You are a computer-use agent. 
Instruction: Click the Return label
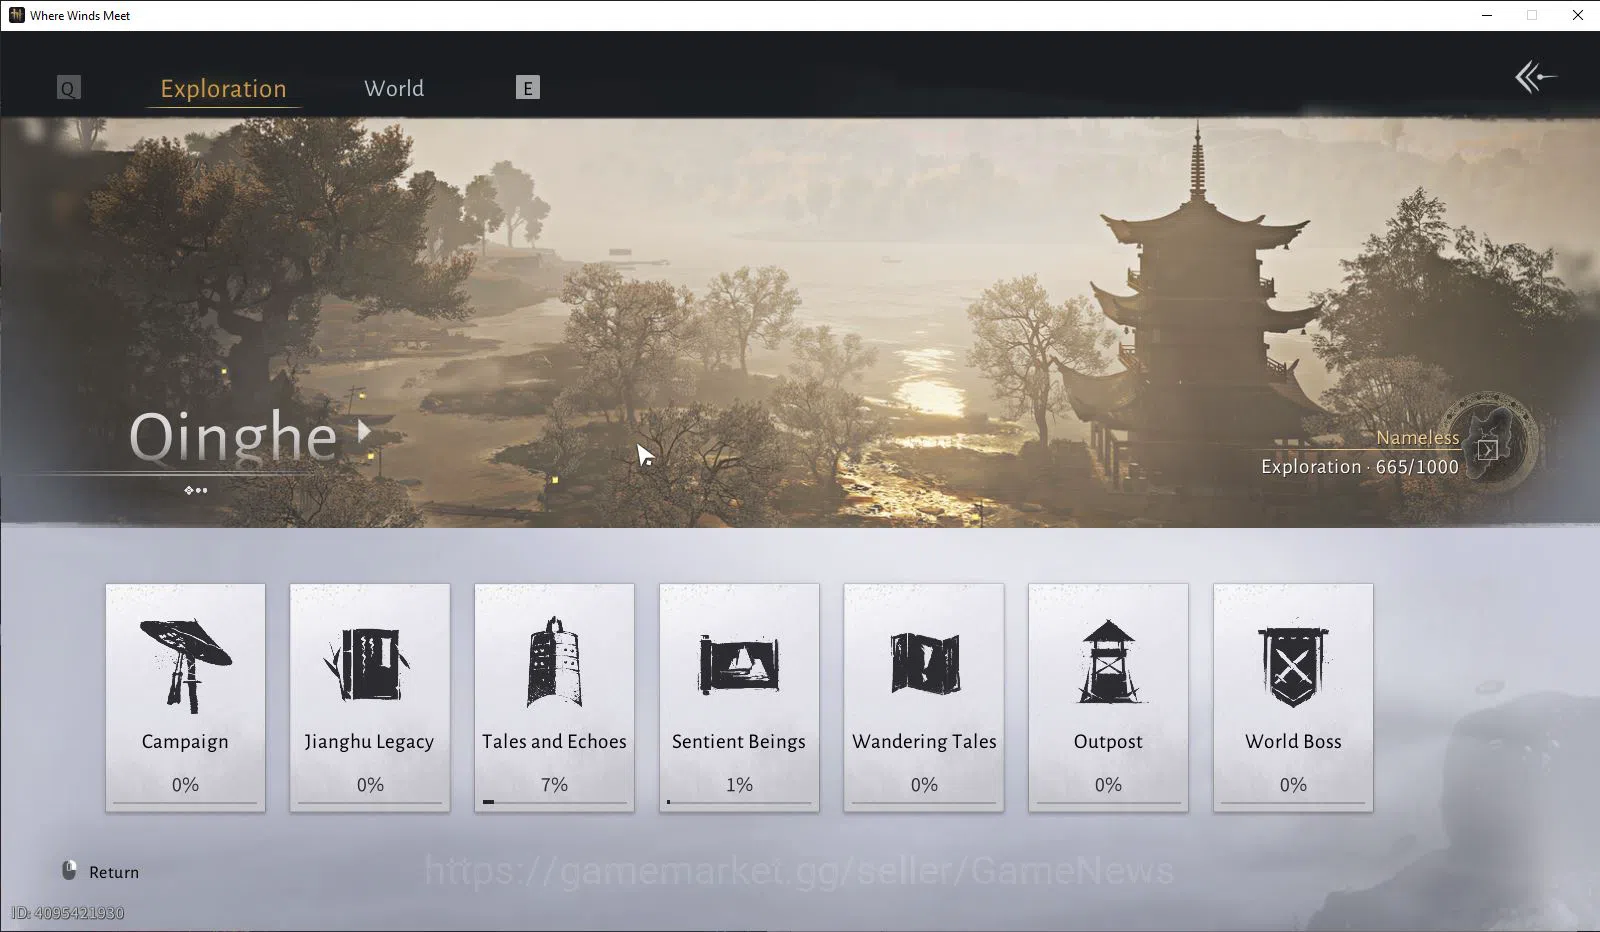pyautogui.click(x=114, y=872)
